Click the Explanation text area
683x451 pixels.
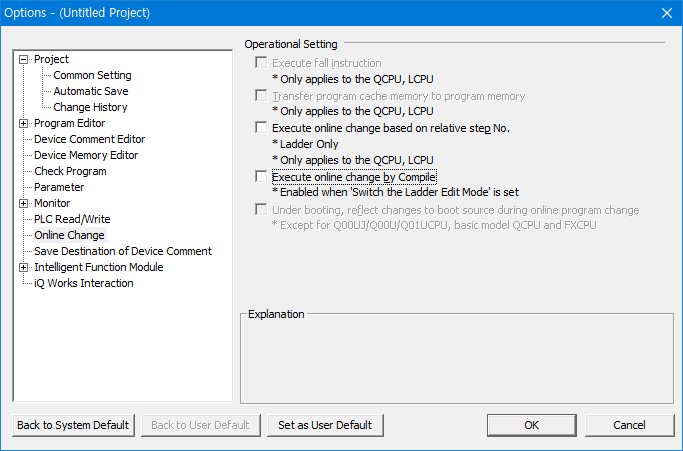(456, 359)
